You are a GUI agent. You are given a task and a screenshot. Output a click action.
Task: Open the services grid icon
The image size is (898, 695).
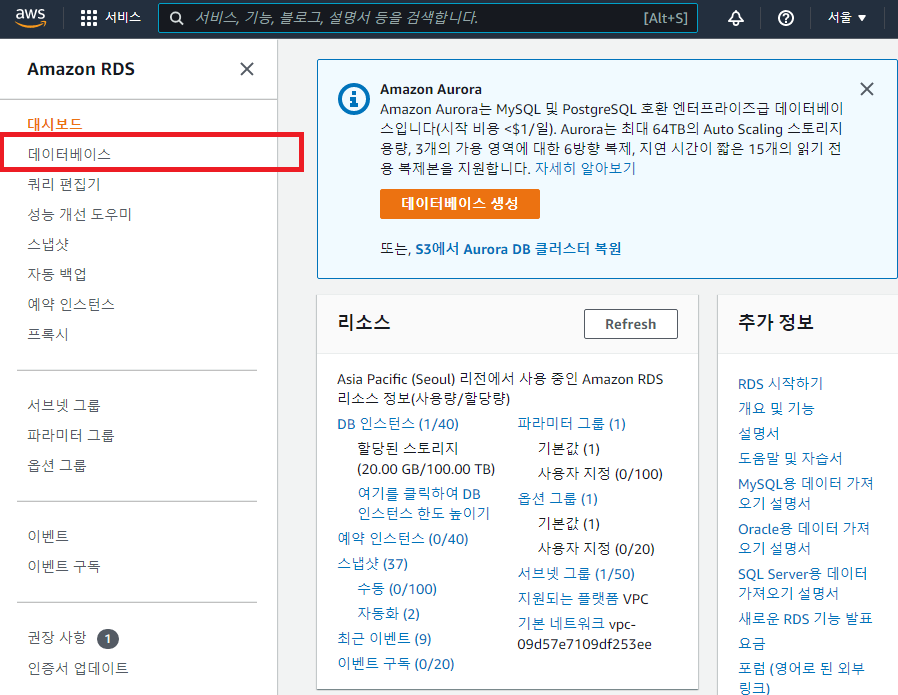pos(89,18)
